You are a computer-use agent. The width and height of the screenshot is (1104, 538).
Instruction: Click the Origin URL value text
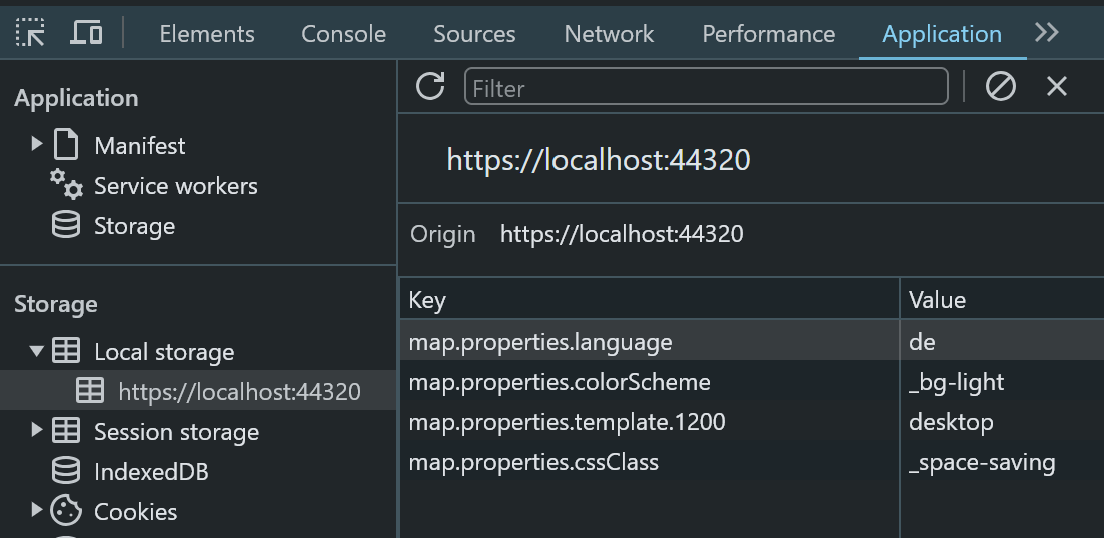(621, 234)
